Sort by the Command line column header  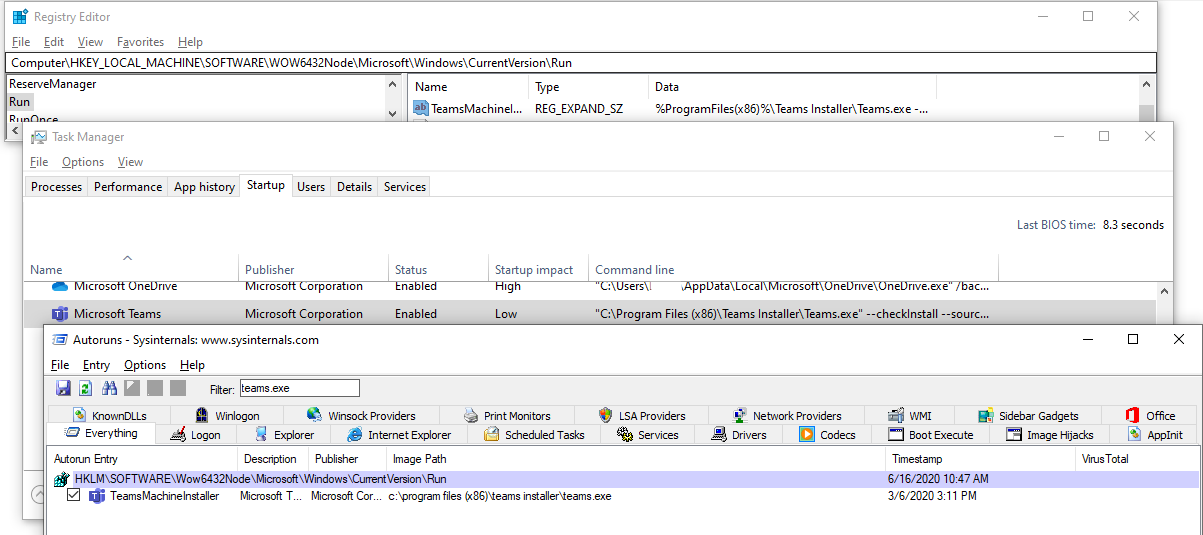[x=793, y=269]
